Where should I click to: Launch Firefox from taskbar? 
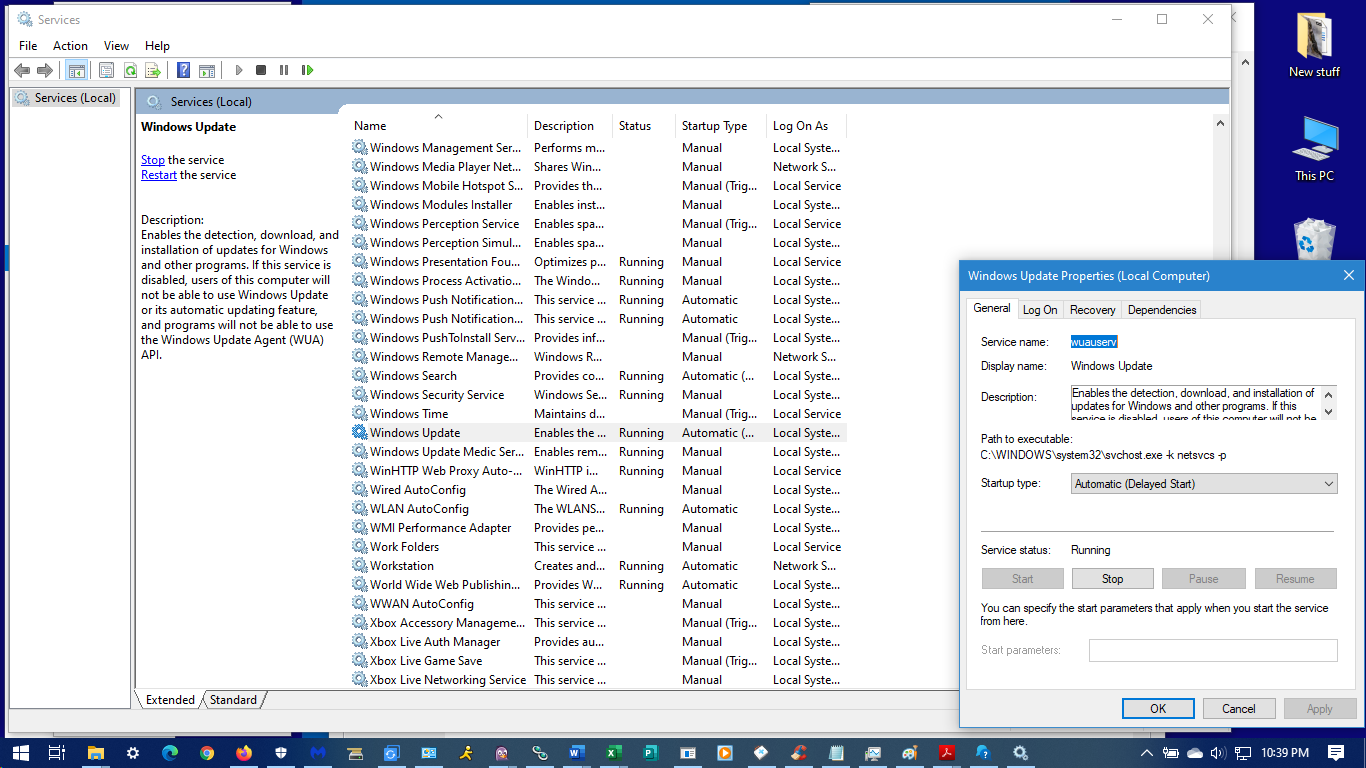tap(244, 752)
